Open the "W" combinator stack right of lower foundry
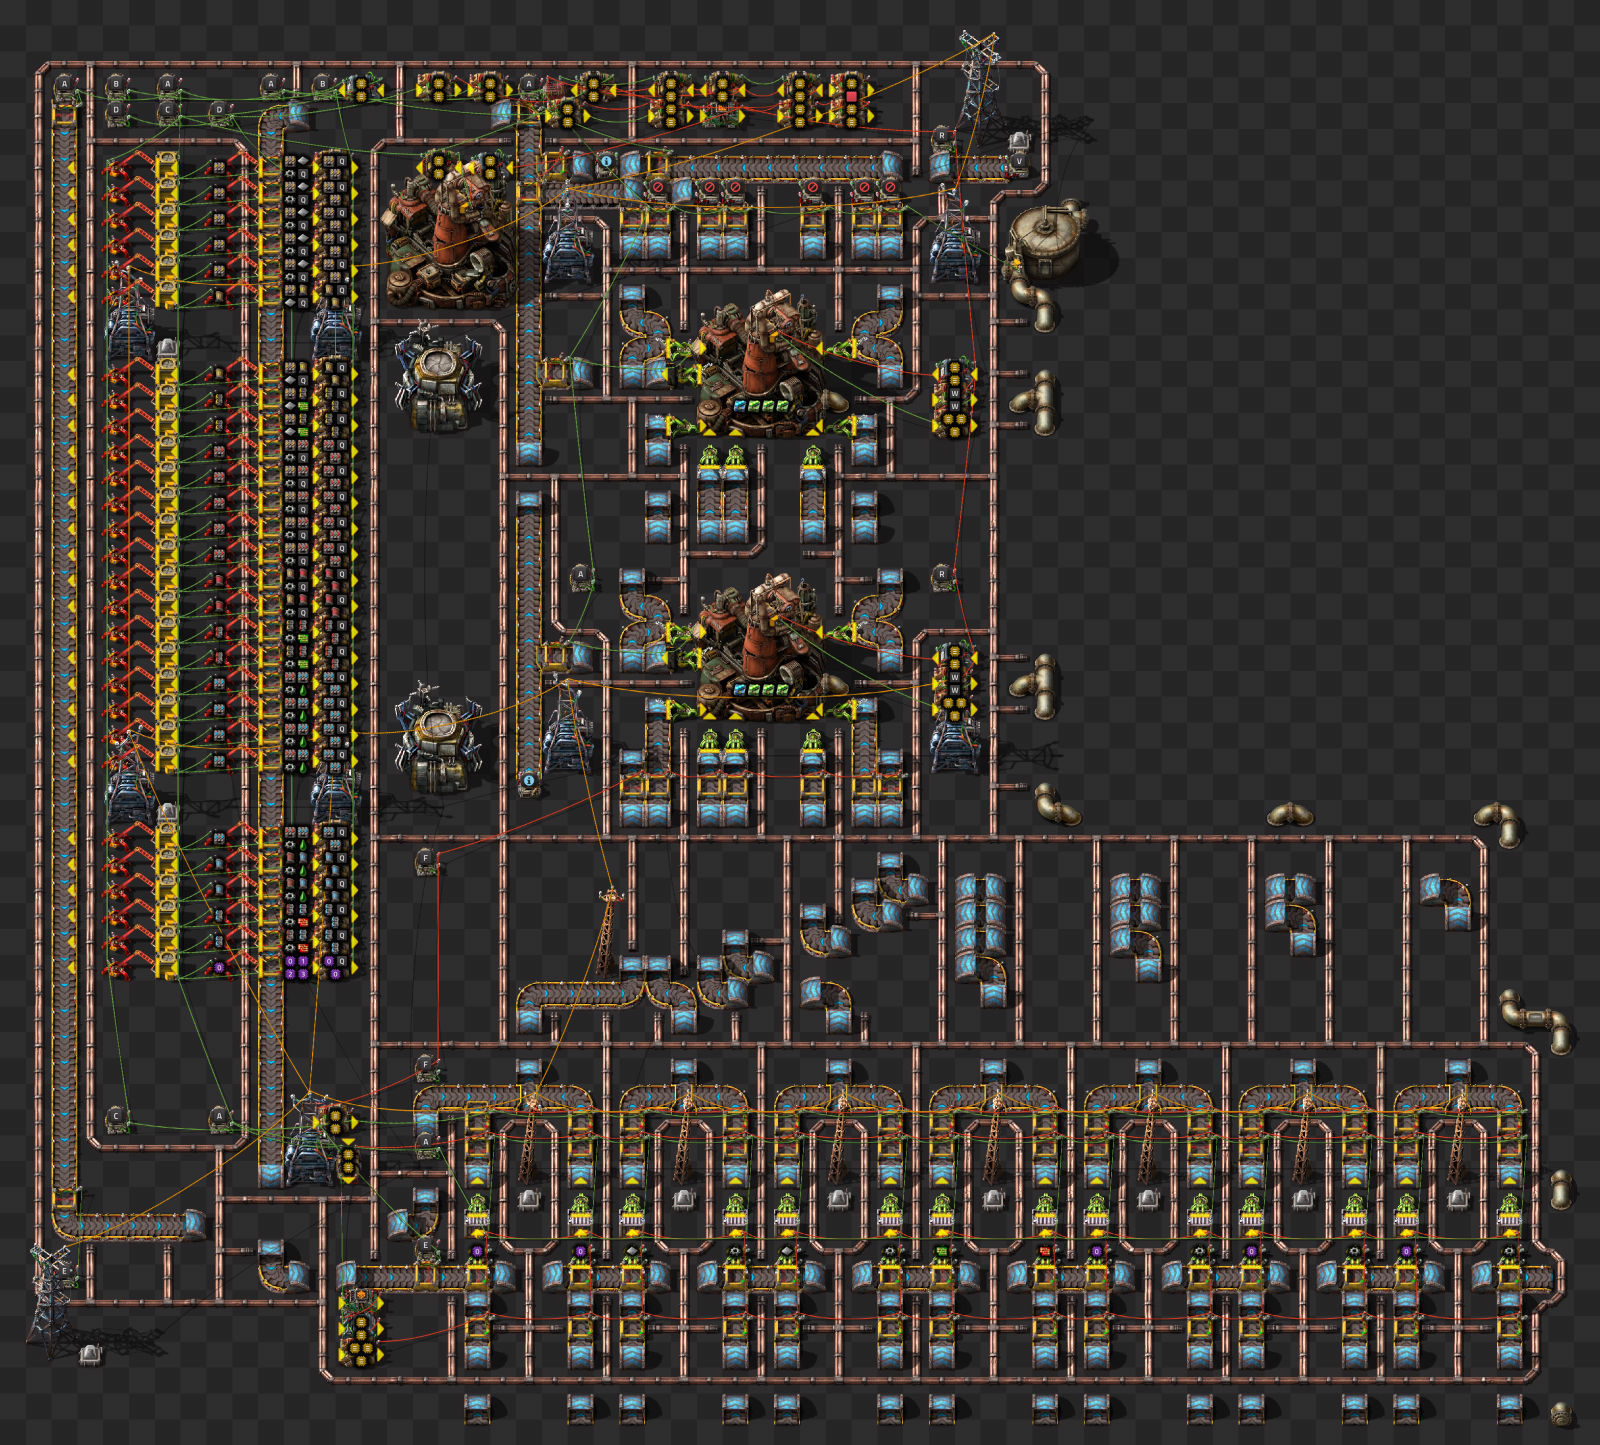Image resolution: width=1600 pixels, height=1445 pixels. (x=954, y=683)
